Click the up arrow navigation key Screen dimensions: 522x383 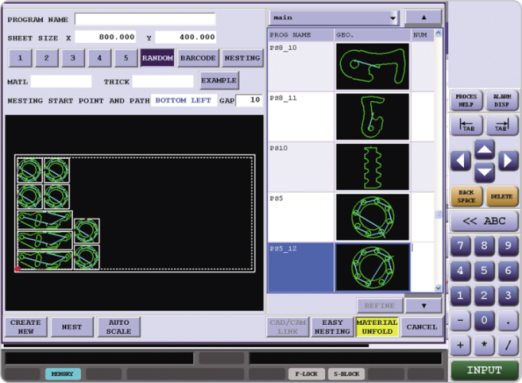(484, 150)
